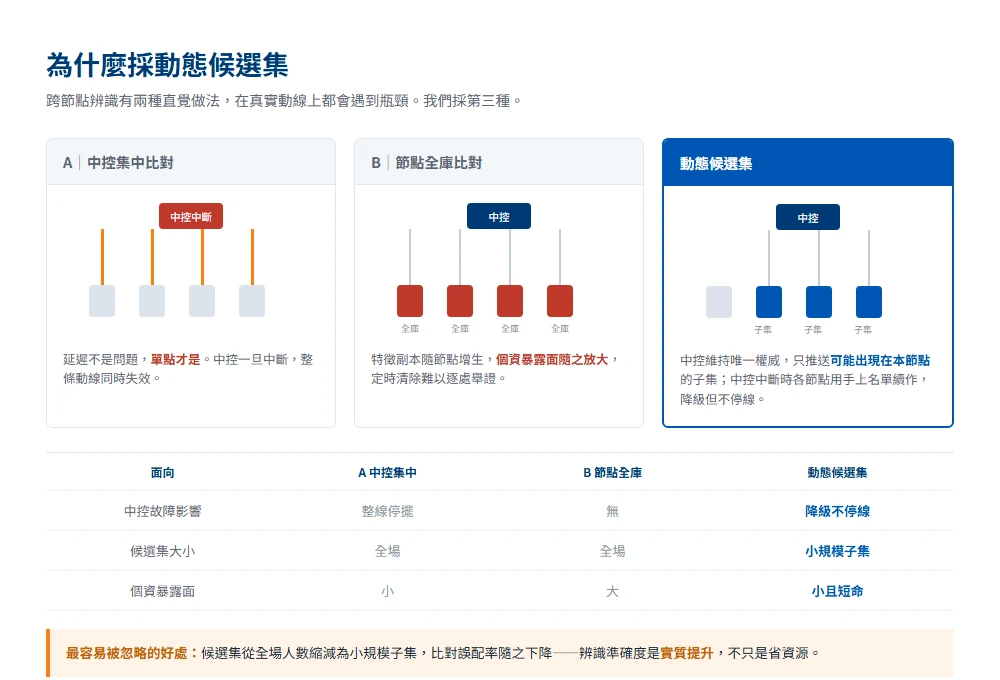Click the table header B 節點全庫
This screenshot has width=1000, height=680.
(x=612, y=473)
